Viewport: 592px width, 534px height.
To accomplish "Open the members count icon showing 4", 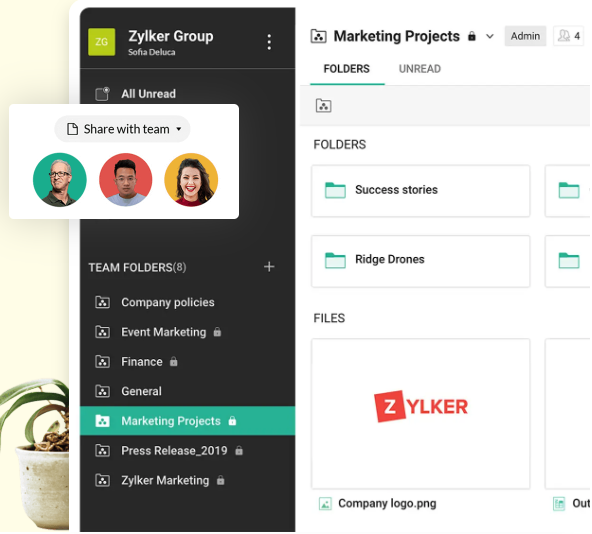I will coord(569,36).
